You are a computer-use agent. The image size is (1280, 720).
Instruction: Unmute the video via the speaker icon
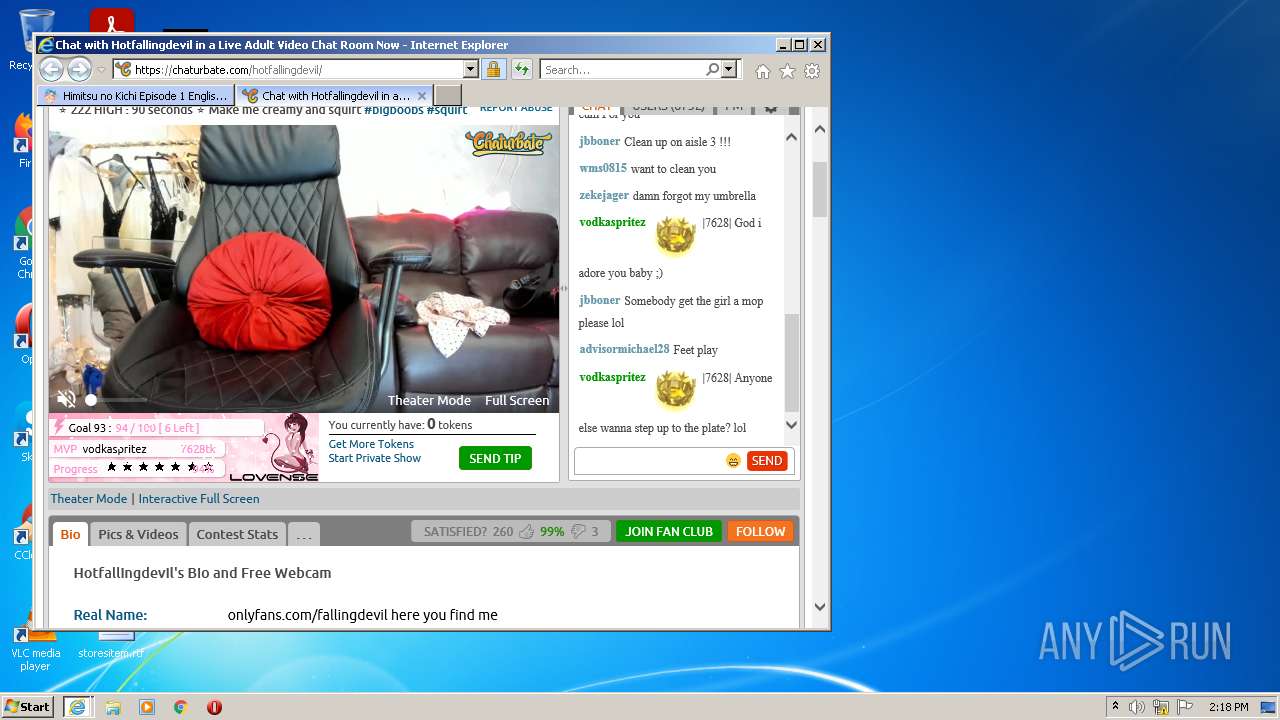pos(66,399)
